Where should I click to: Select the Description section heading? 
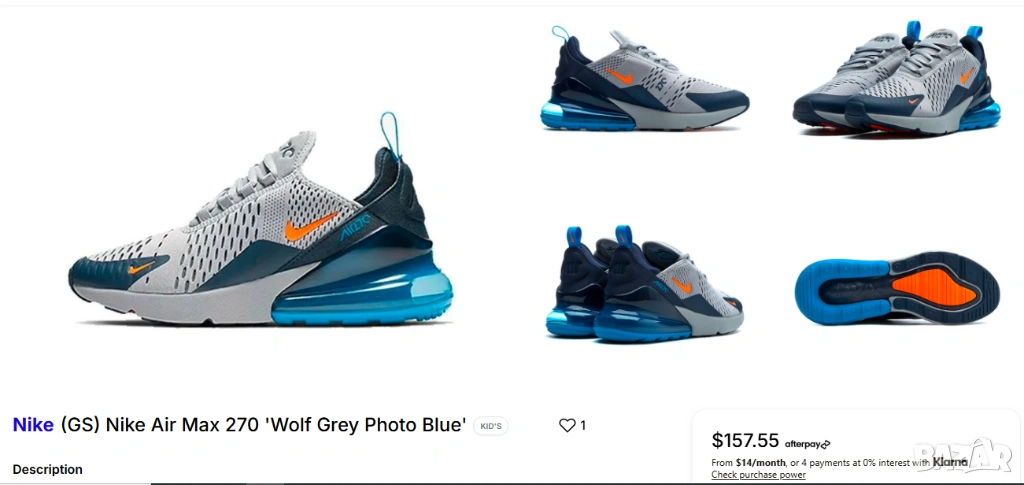click(x=48, y=469)
